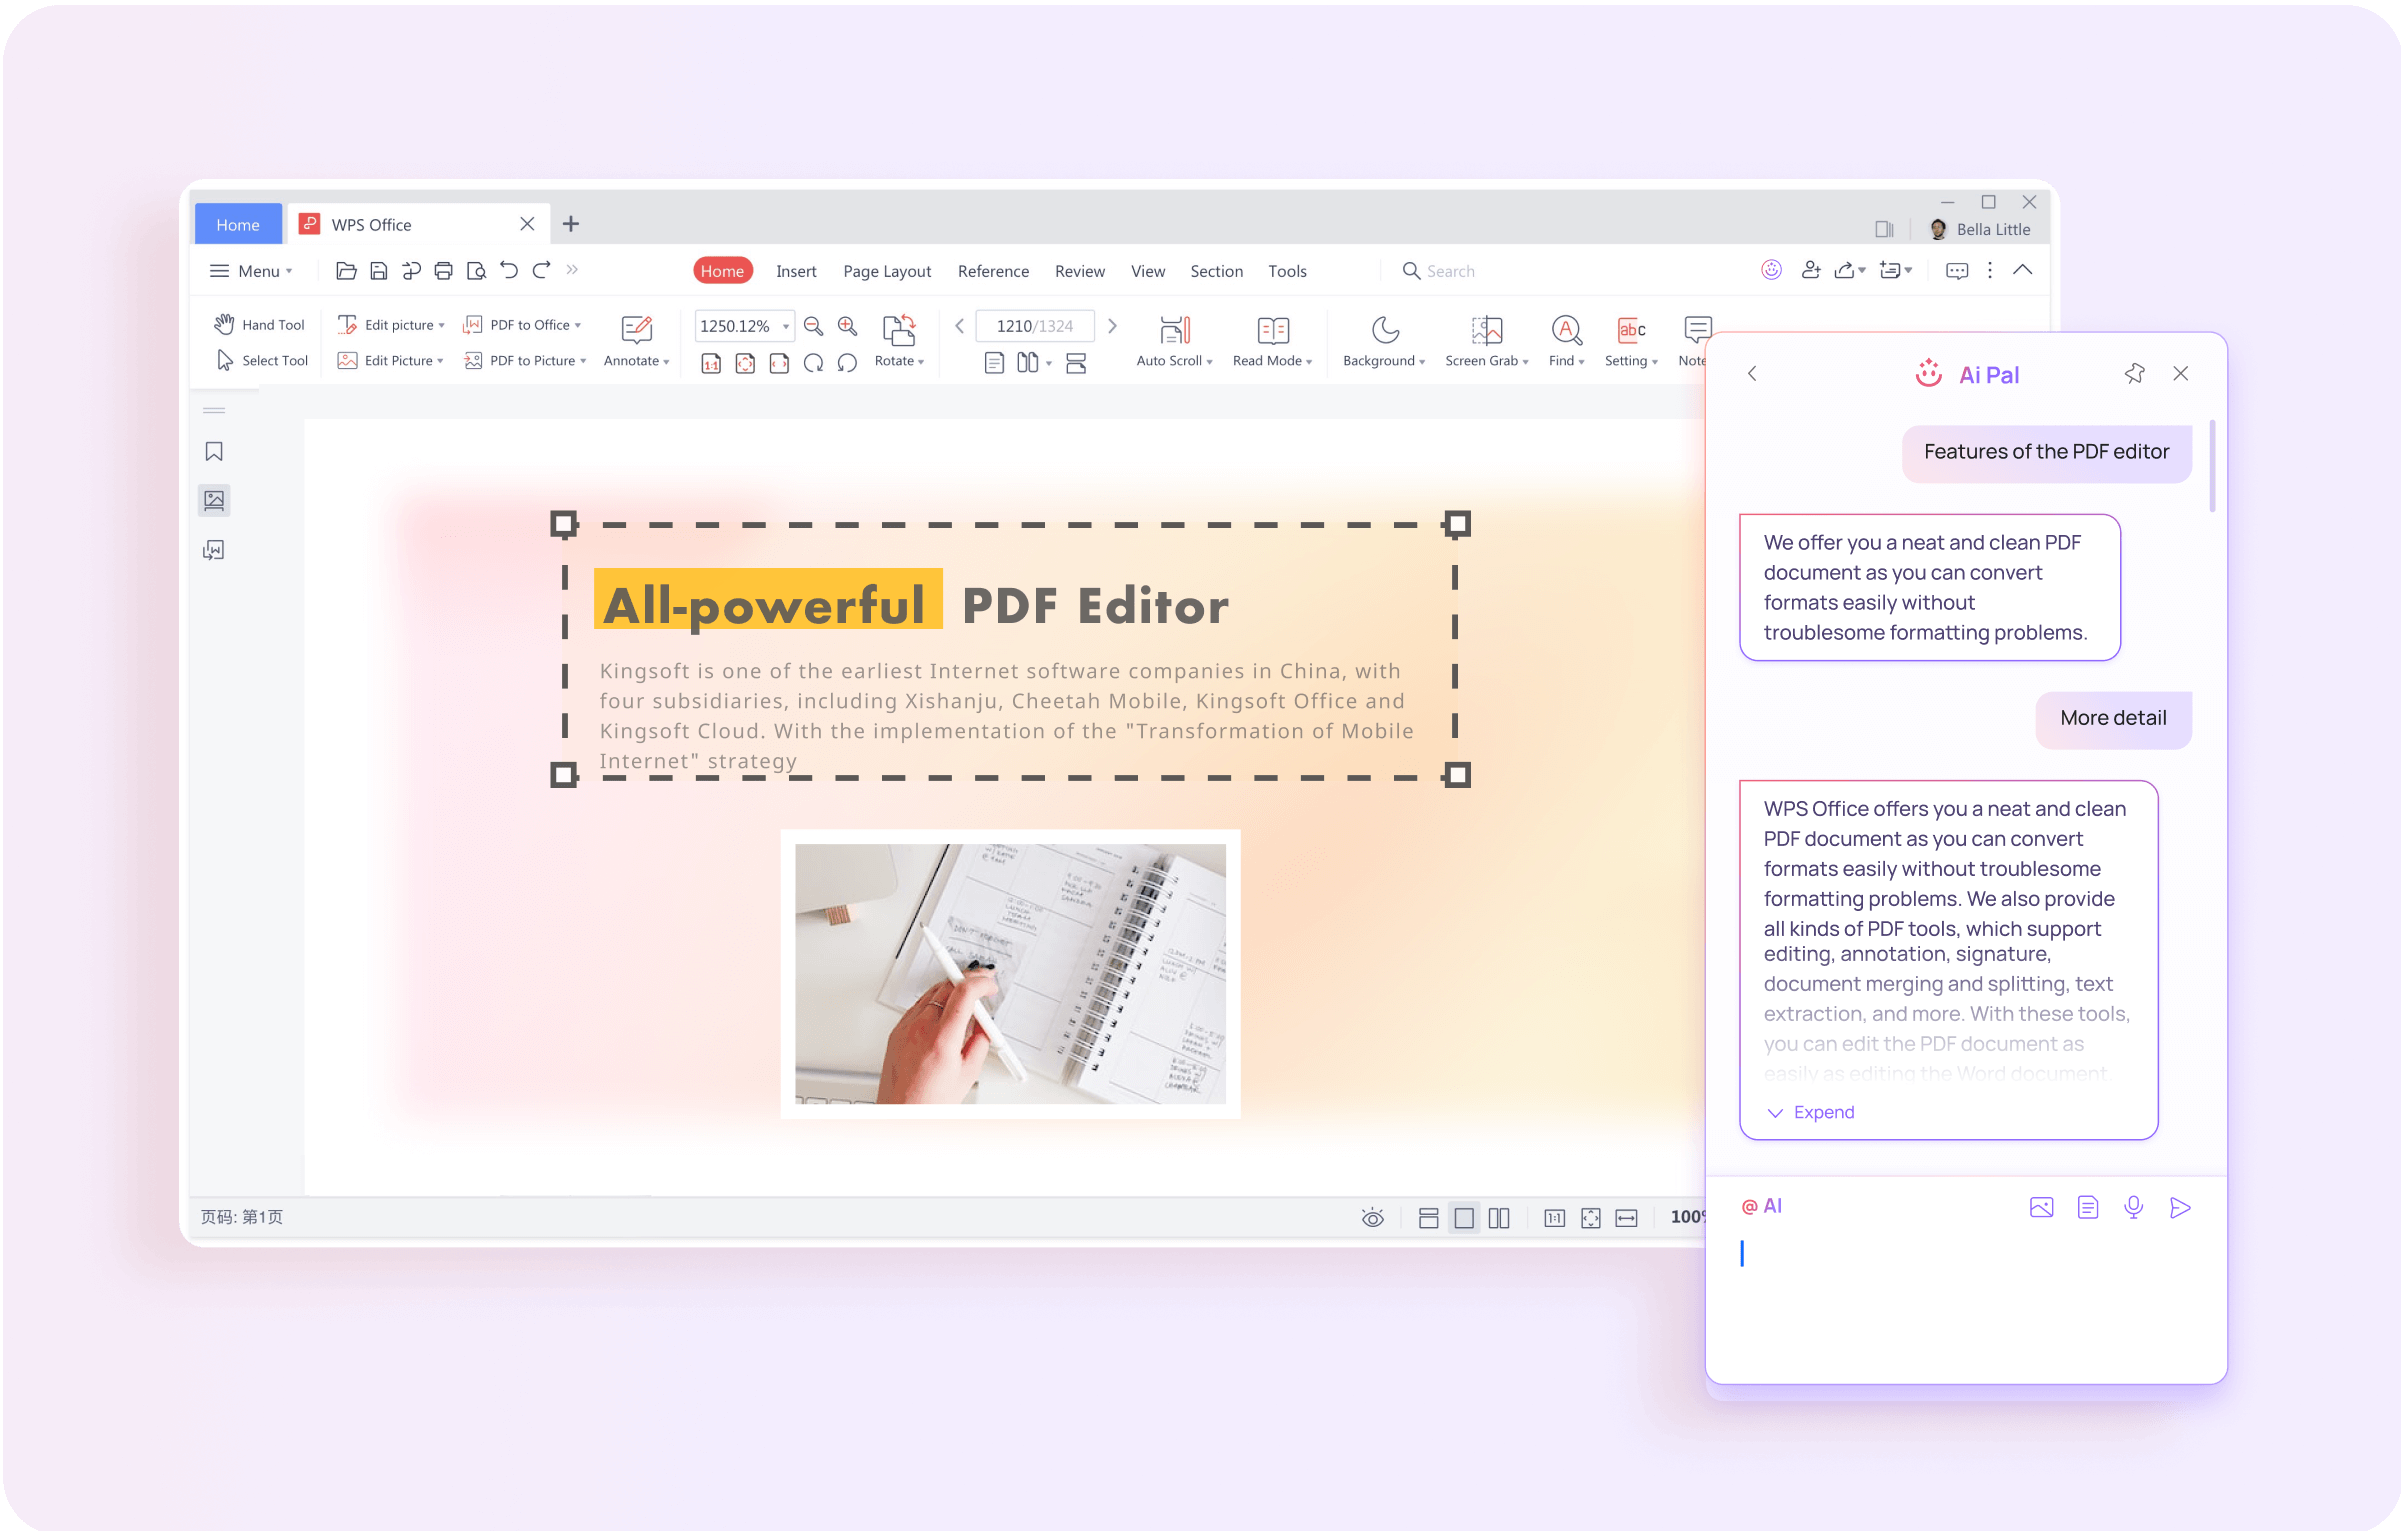Open the Page Layout tab
Image resolution: width=2401 pixels, height=1531 pixels.
886,271
